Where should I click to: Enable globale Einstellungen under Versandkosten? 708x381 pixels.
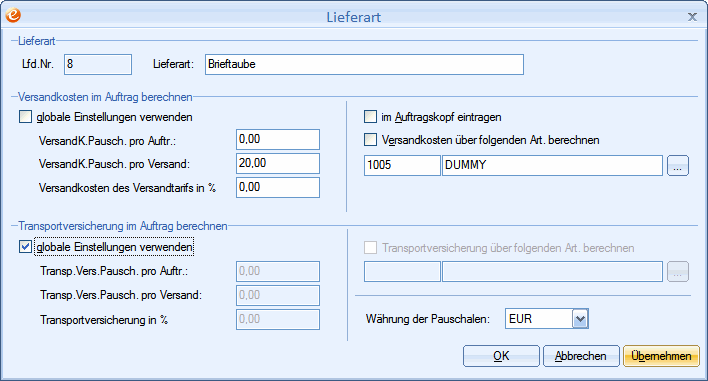25,117
